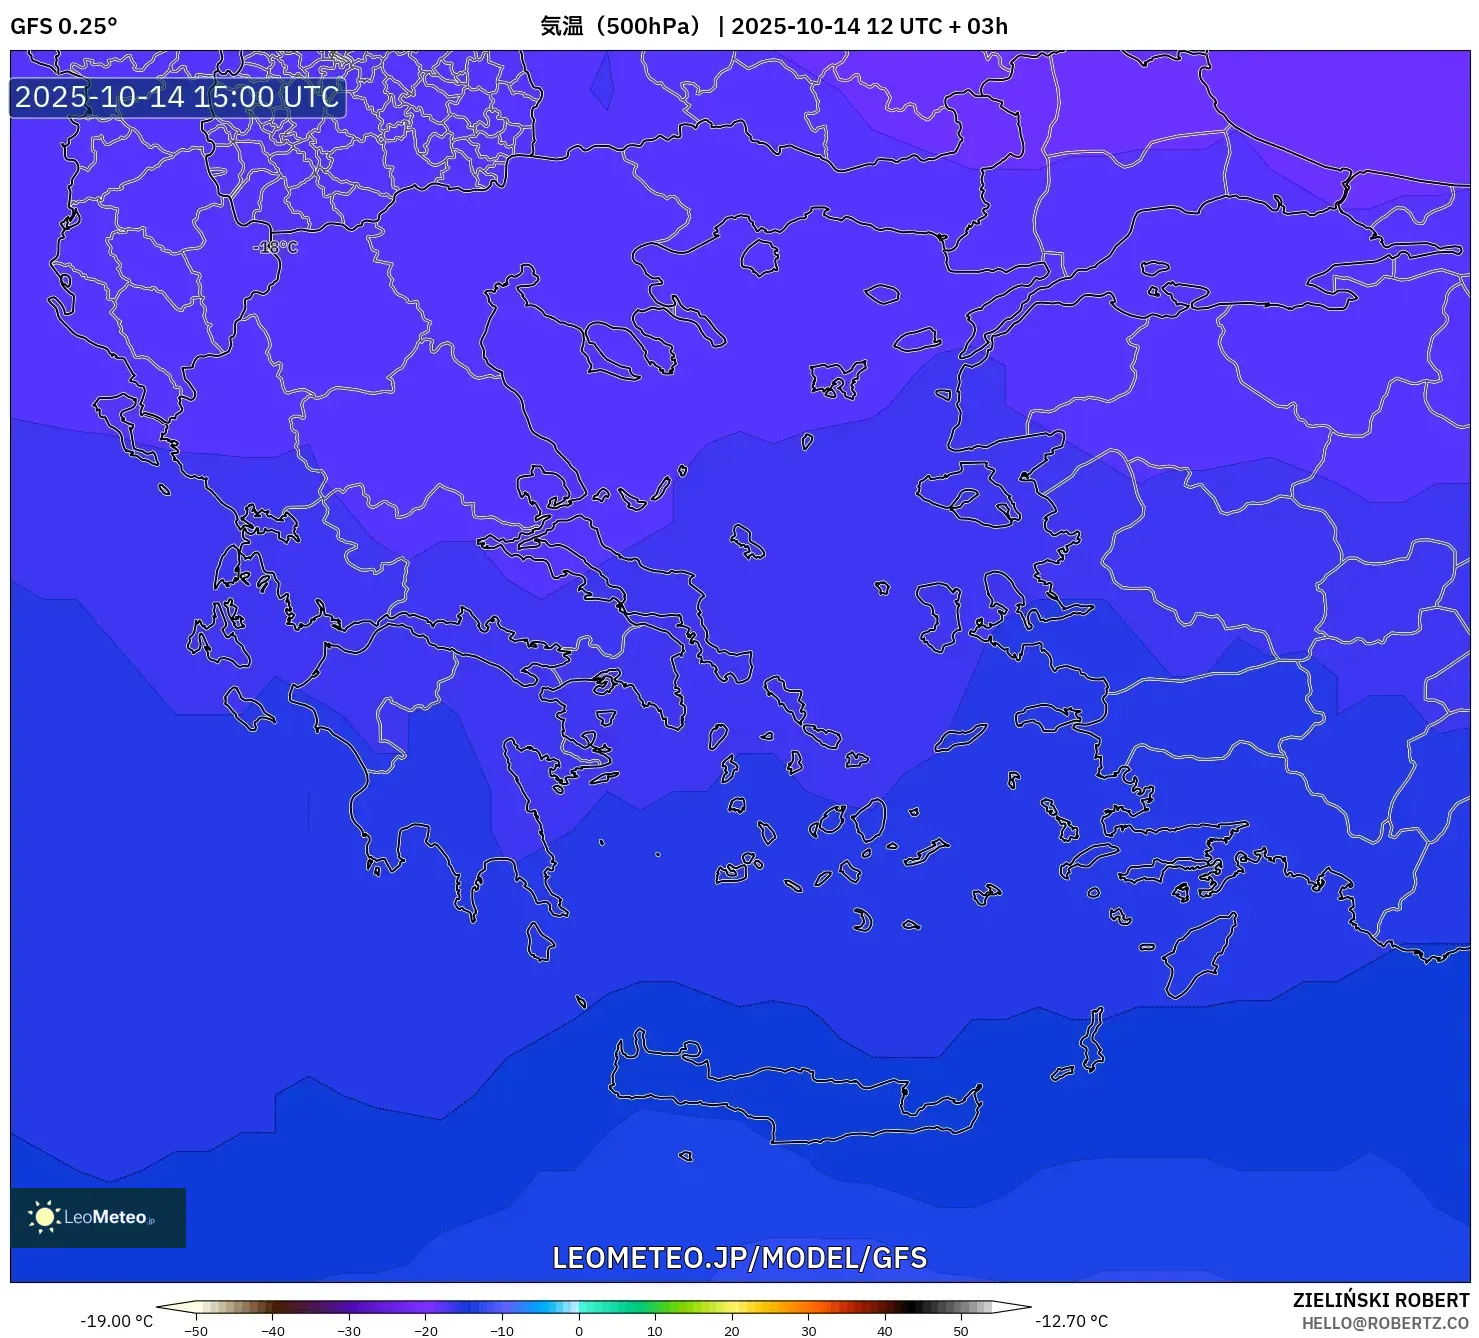Click the GFS 0.25° model label
The width and height of the screenshot is (1479, 1338).
tap(63, 26)
